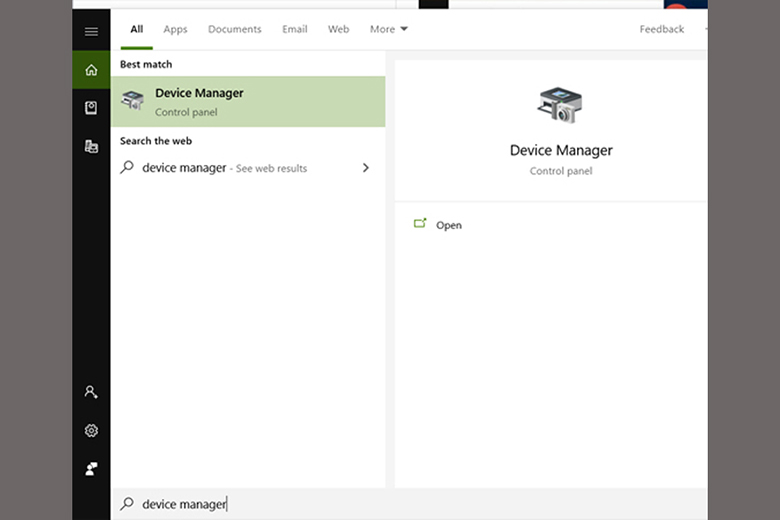
Task: Switch to the Apps tab
Action: (175, 29)
